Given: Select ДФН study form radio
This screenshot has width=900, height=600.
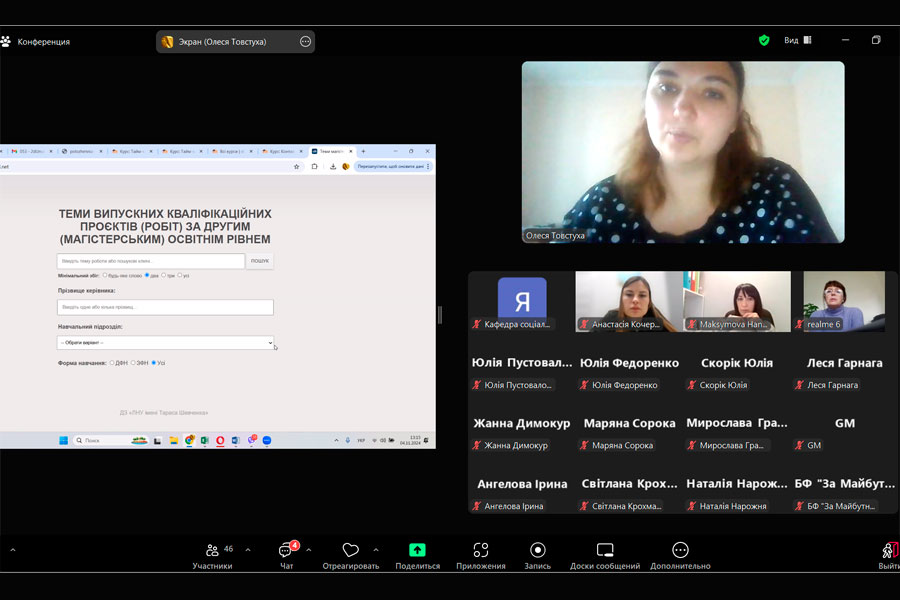Looking at the screenshot, I should pyautogui.click(x=112, y=363).
